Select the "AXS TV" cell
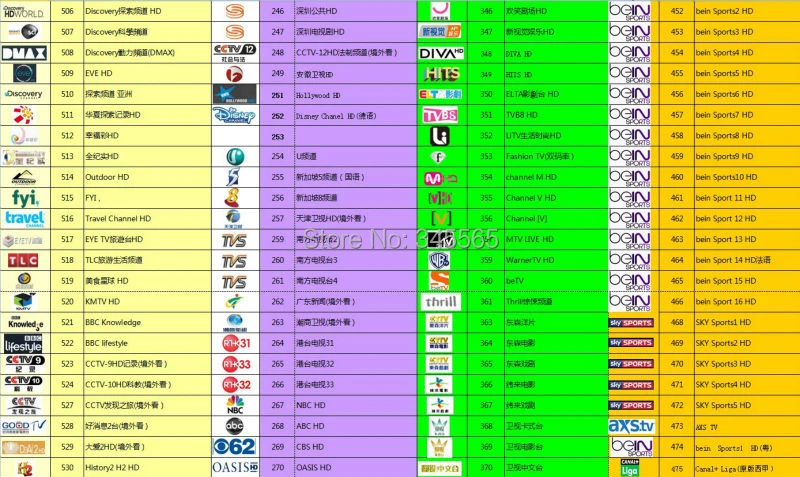The image size is (800, 477). tap(747, 426)
